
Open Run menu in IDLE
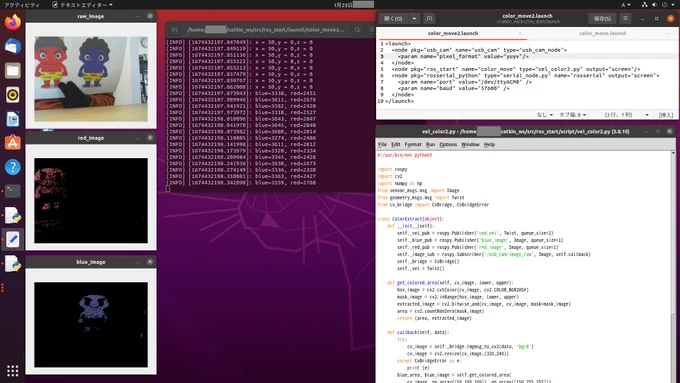[430, 144]
